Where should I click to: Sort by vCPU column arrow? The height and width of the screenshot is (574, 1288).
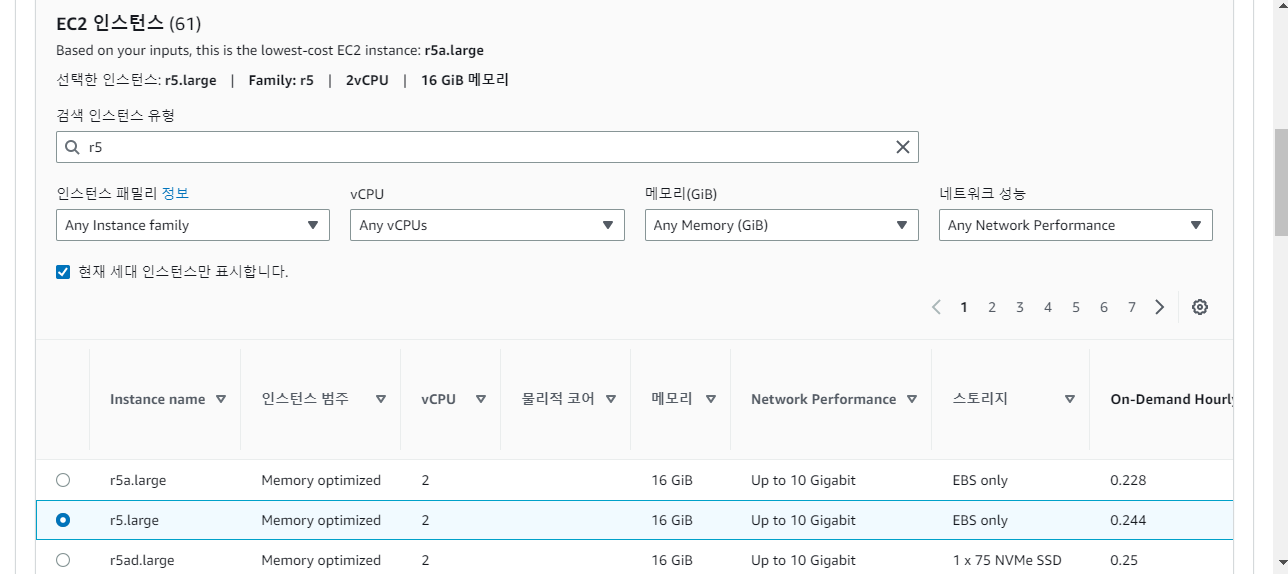click(480, 399)
